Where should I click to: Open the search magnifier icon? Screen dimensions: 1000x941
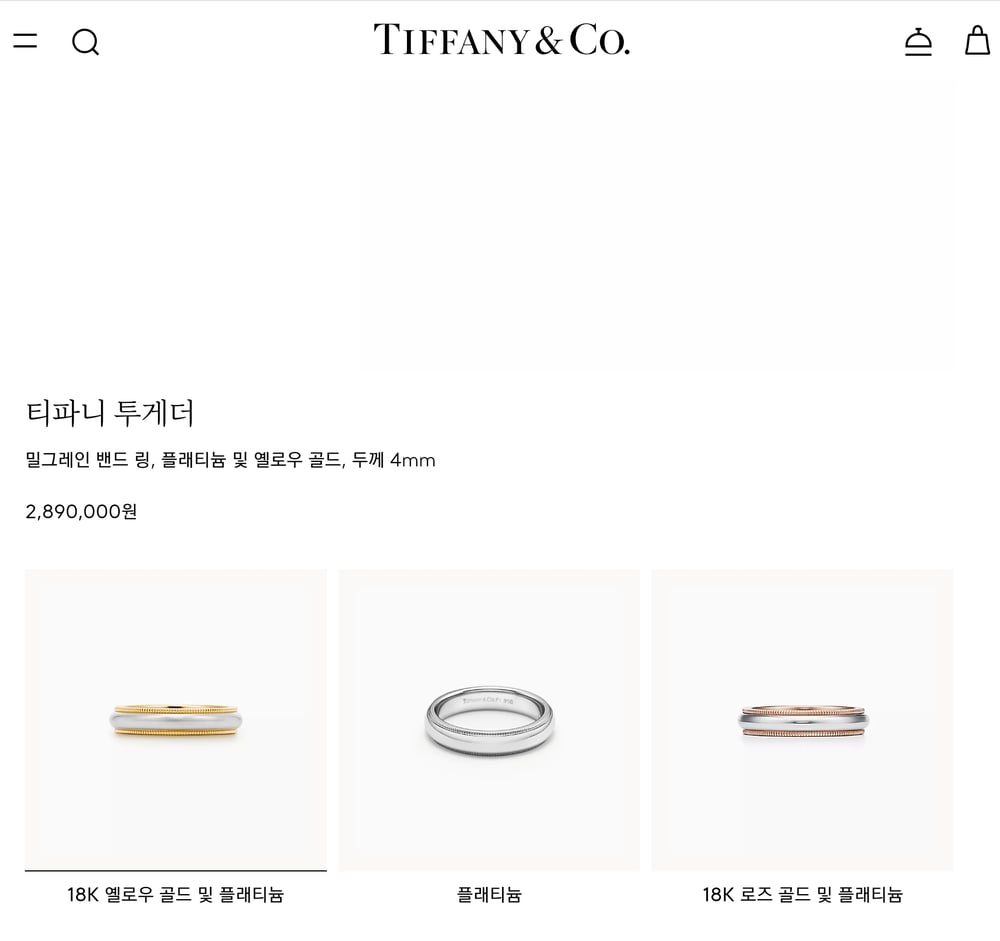[x=85, y=42]
